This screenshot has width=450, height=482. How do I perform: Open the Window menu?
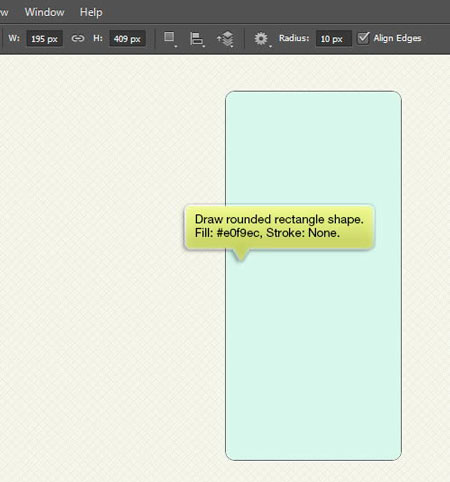(44, 12)
